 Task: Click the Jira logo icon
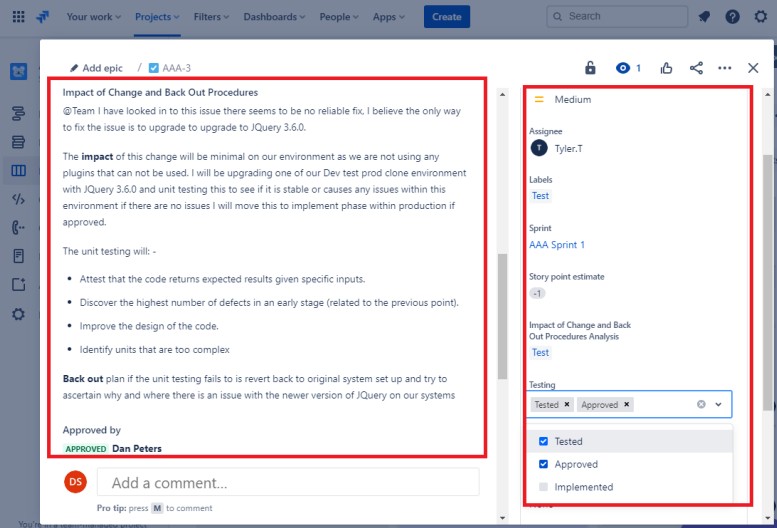click(x=43, y=16)
